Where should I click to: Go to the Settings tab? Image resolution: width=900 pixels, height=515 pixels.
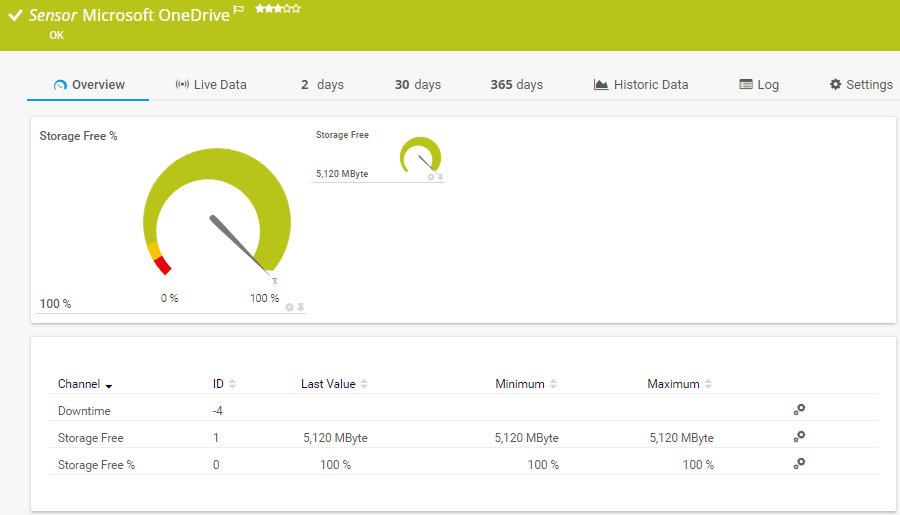(861, 85)
